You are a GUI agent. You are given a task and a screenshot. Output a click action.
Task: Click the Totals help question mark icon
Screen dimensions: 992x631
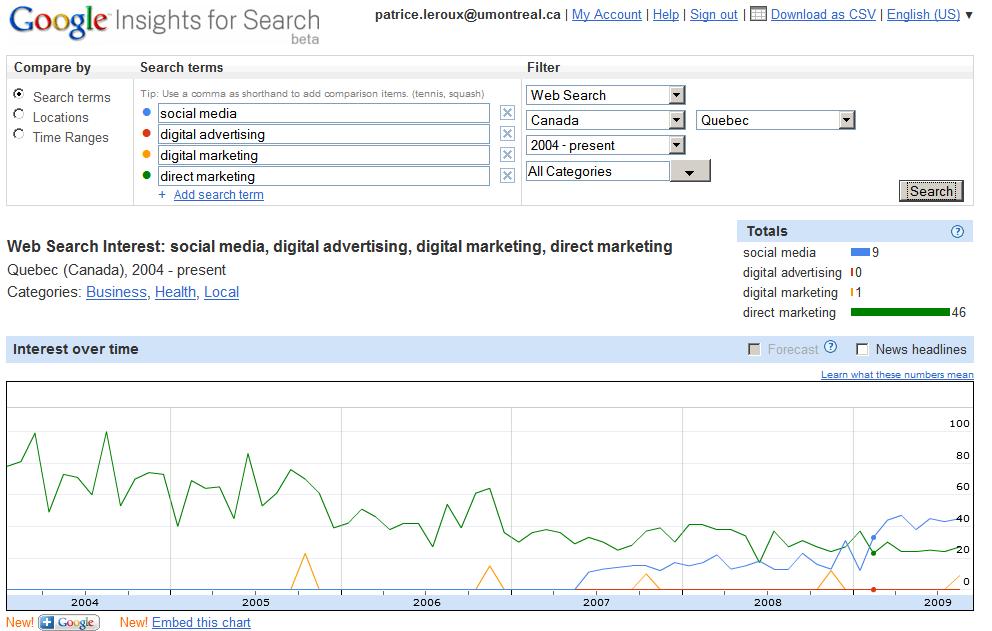tap(957, 231)
